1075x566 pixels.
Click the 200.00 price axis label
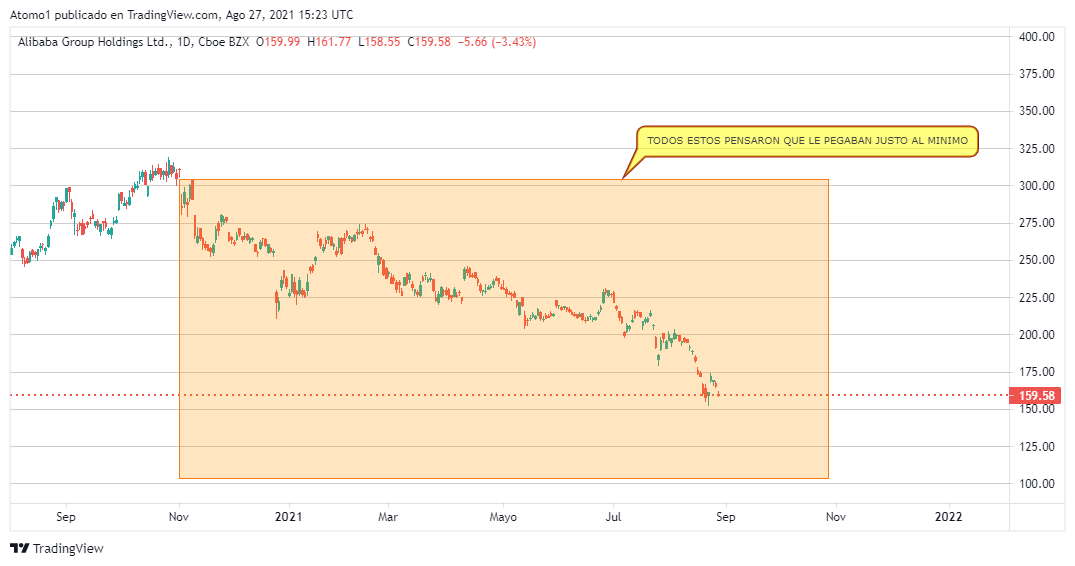[1037, 334]
